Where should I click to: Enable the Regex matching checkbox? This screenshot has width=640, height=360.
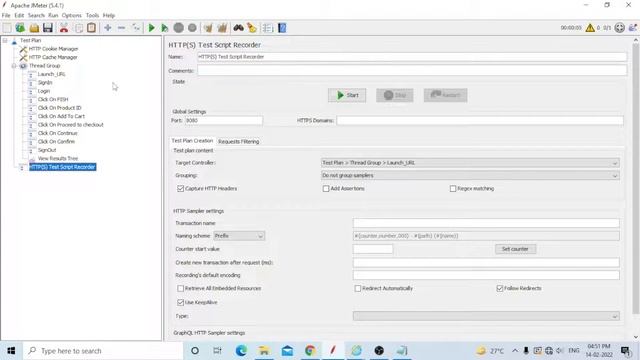(453, 189)
